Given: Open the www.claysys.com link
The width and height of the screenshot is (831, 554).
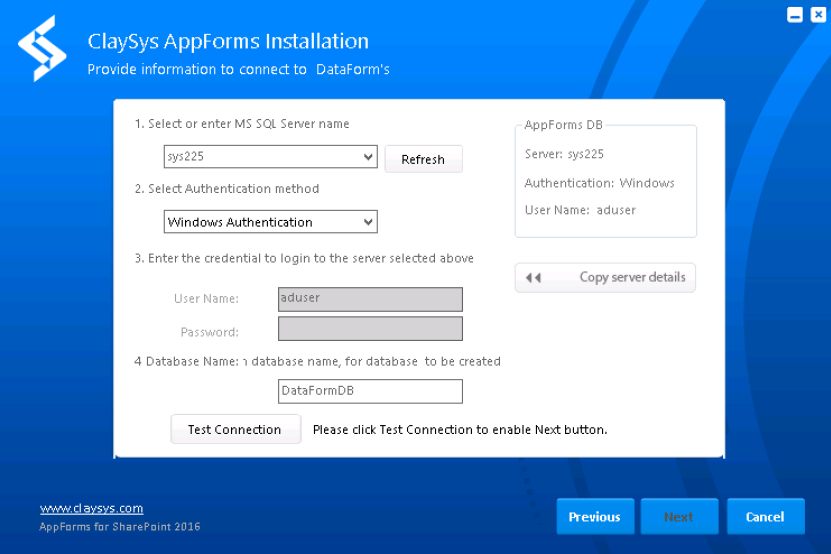Looking at the screenshot, I should (91, 508).
